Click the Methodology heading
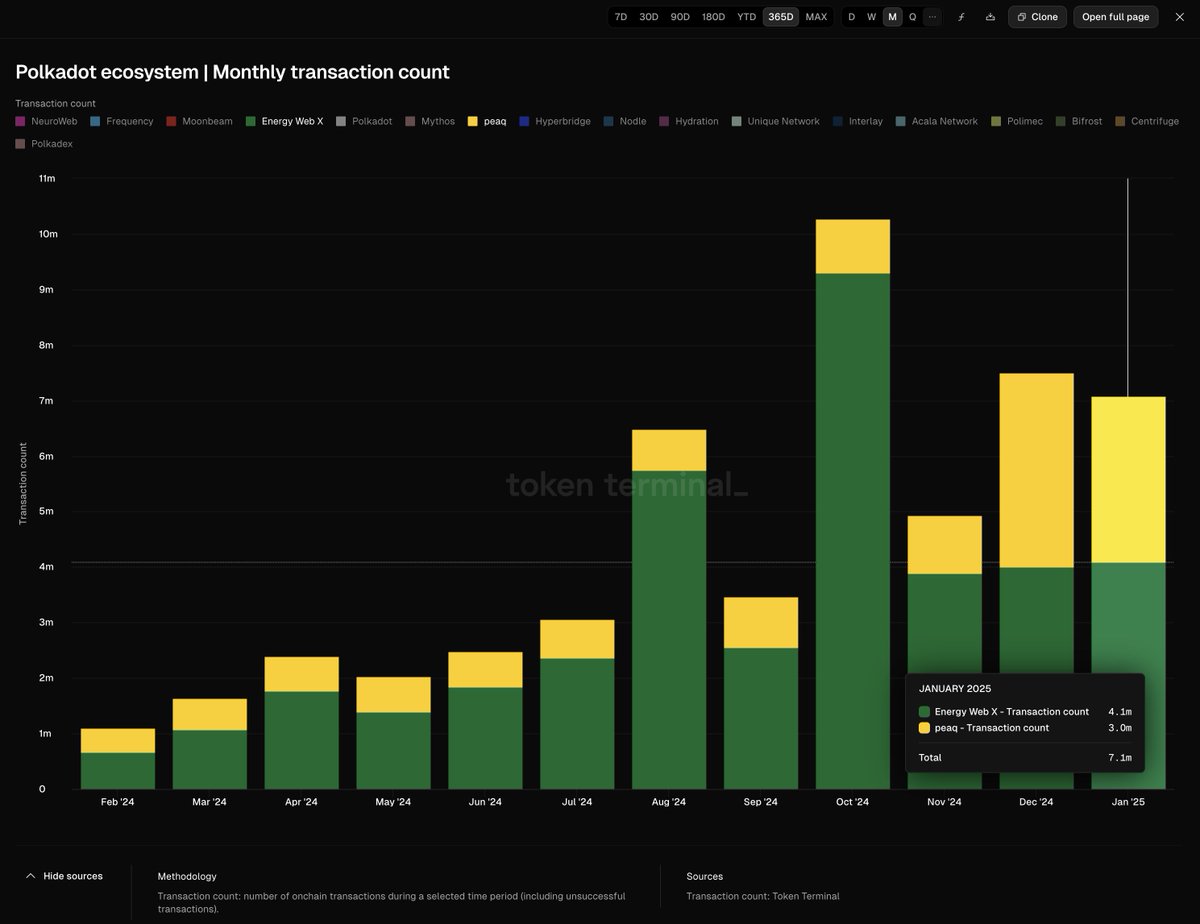 [187, 876]
